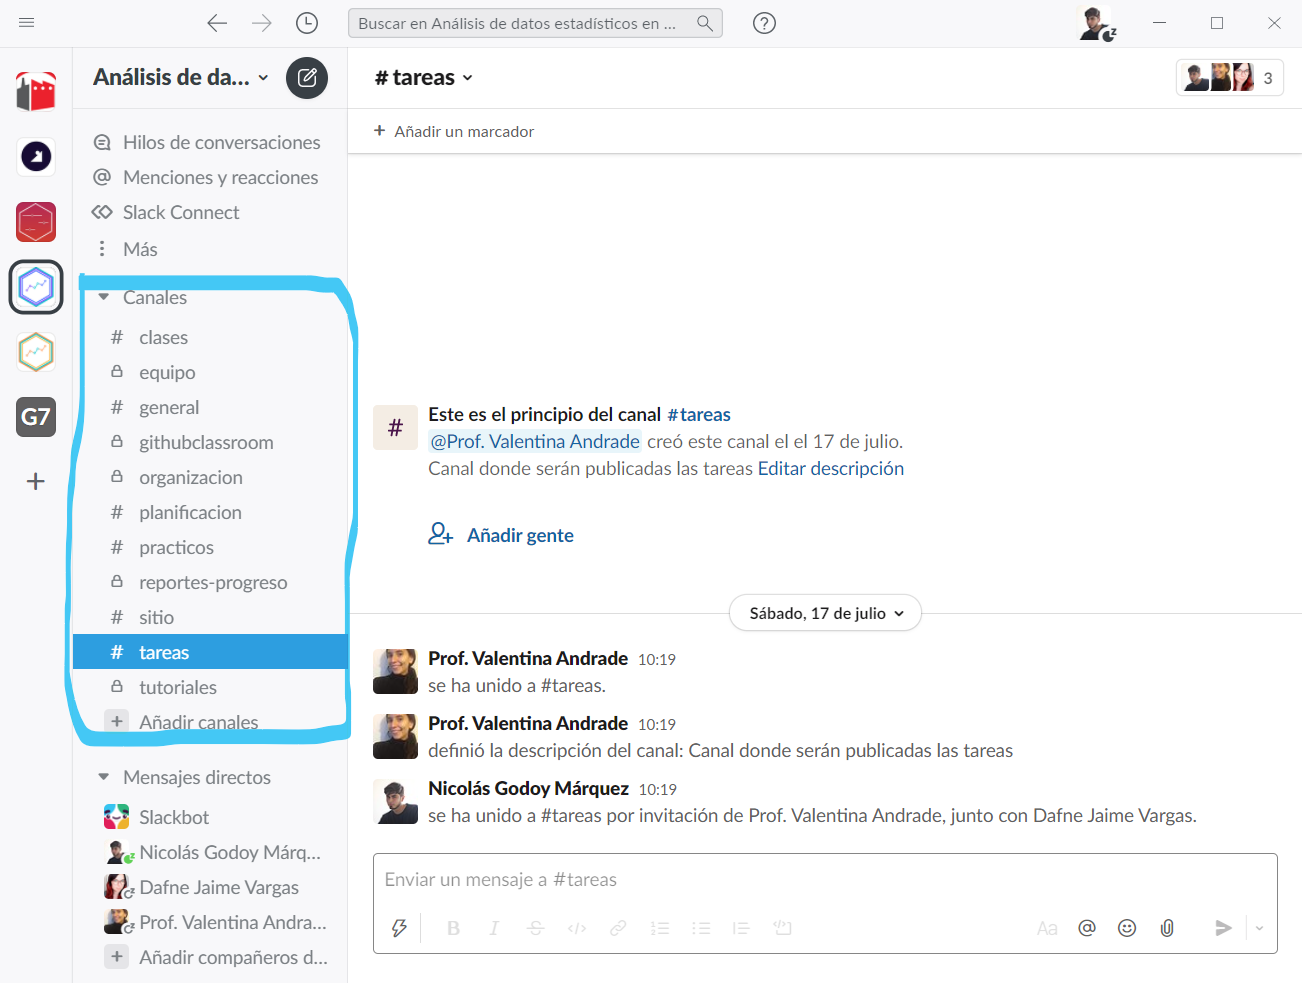This screenshot has width=1302, height=983.
Task: Open the history clock icon
Action: [x=307, y=23]
